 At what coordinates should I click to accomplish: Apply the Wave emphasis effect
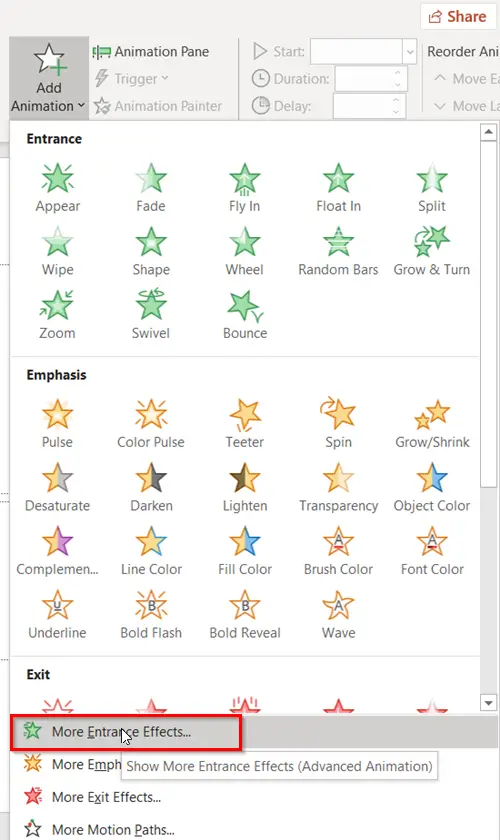coord(338,614)
